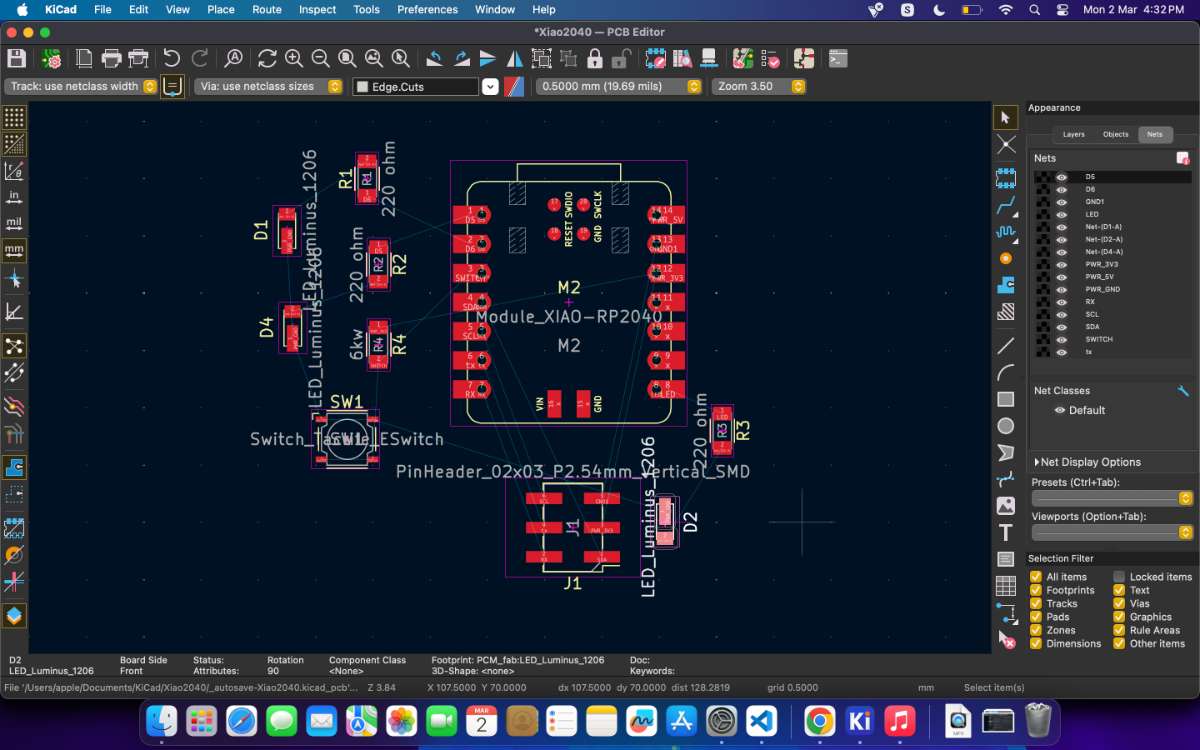The width and height of the screenshot is (1200, 750).
Task: Open Net Classes wrench settings
Action: point(1183,391)
